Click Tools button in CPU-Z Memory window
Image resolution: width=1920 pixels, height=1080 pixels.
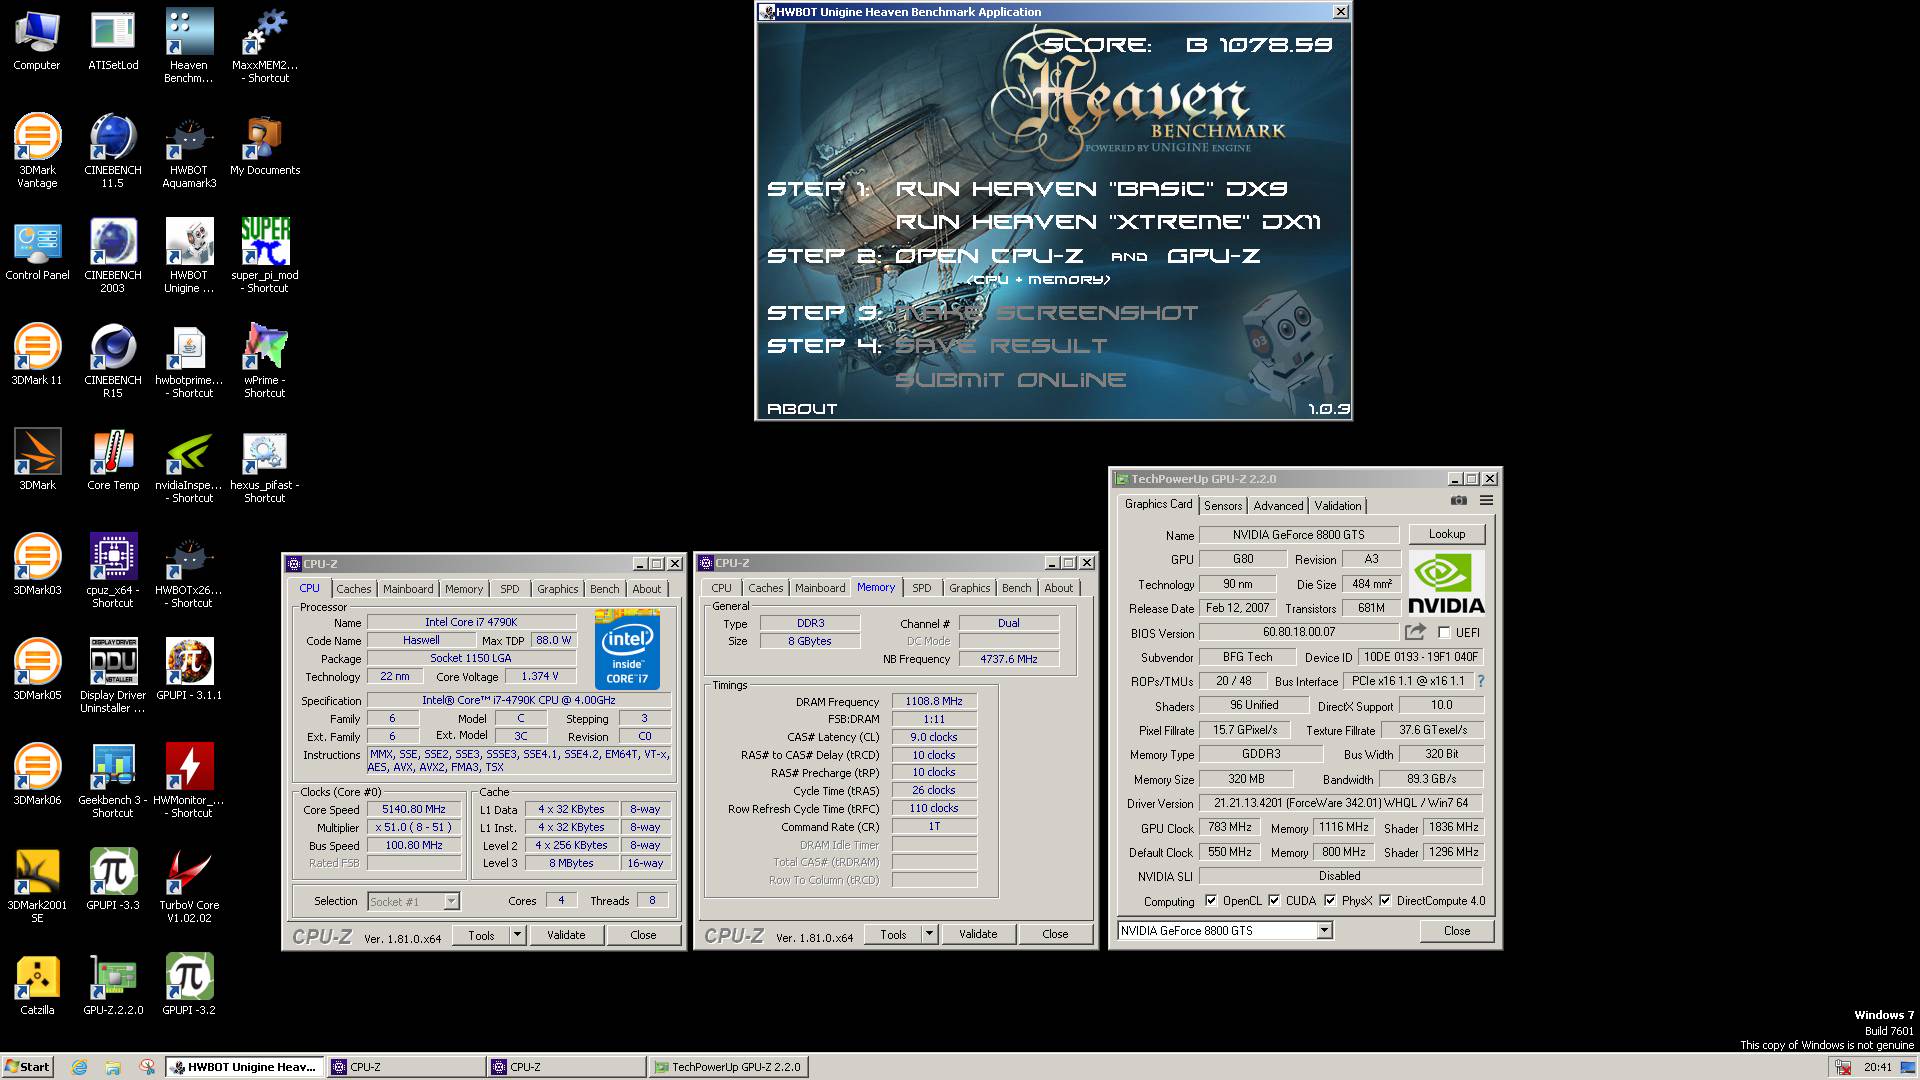[893, 934]
